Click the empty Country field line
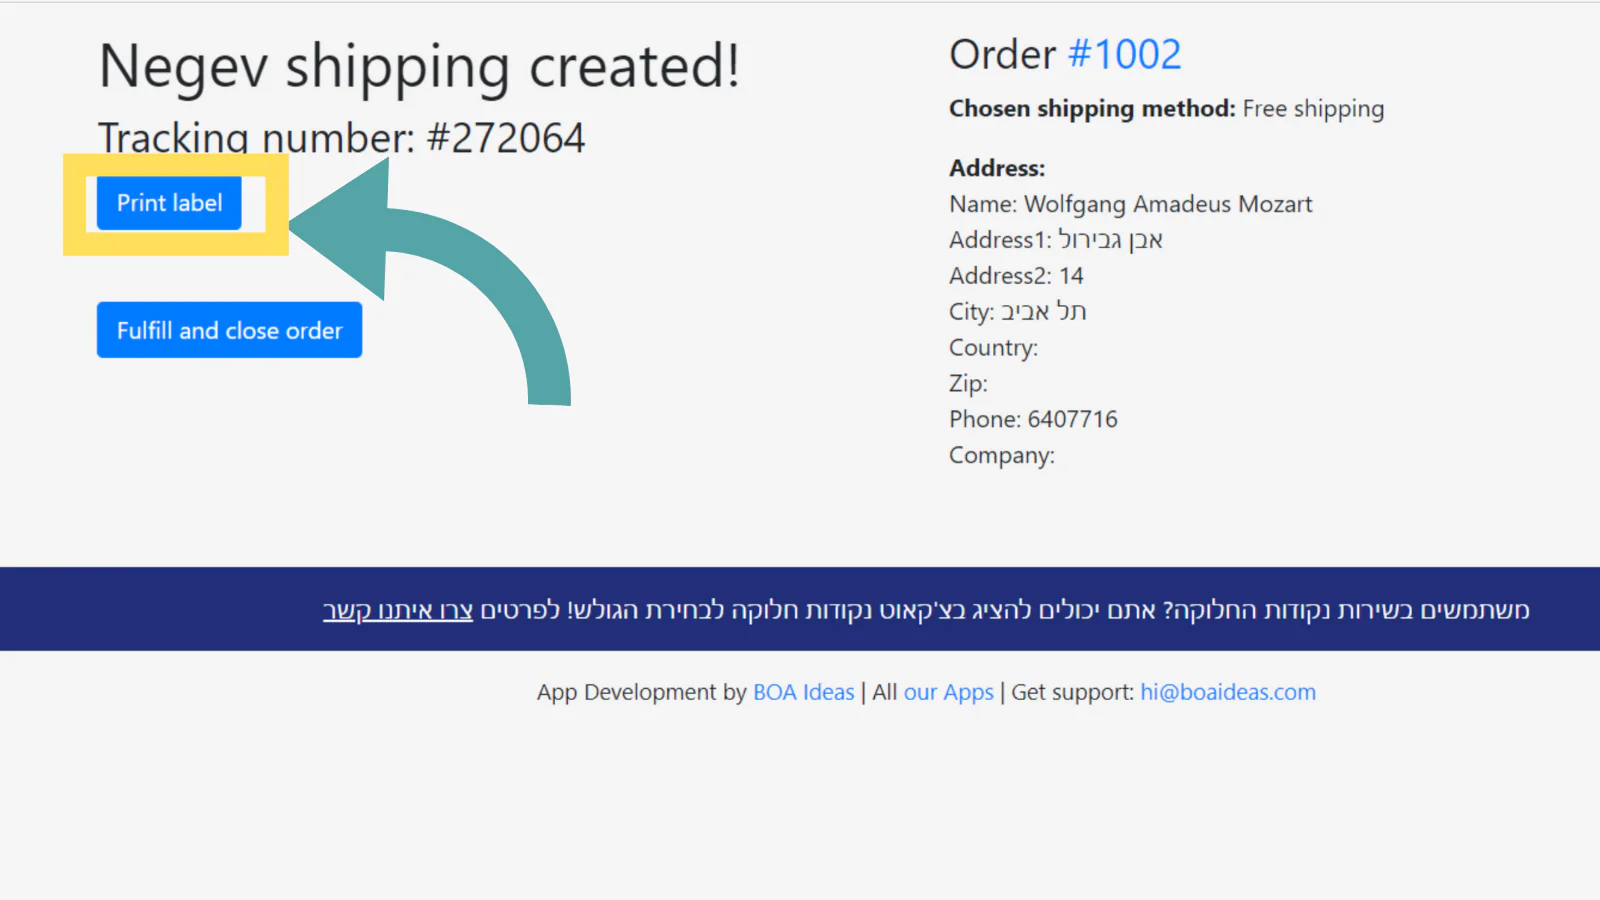This screenshot has width=1600, height=900. [993, 348]
